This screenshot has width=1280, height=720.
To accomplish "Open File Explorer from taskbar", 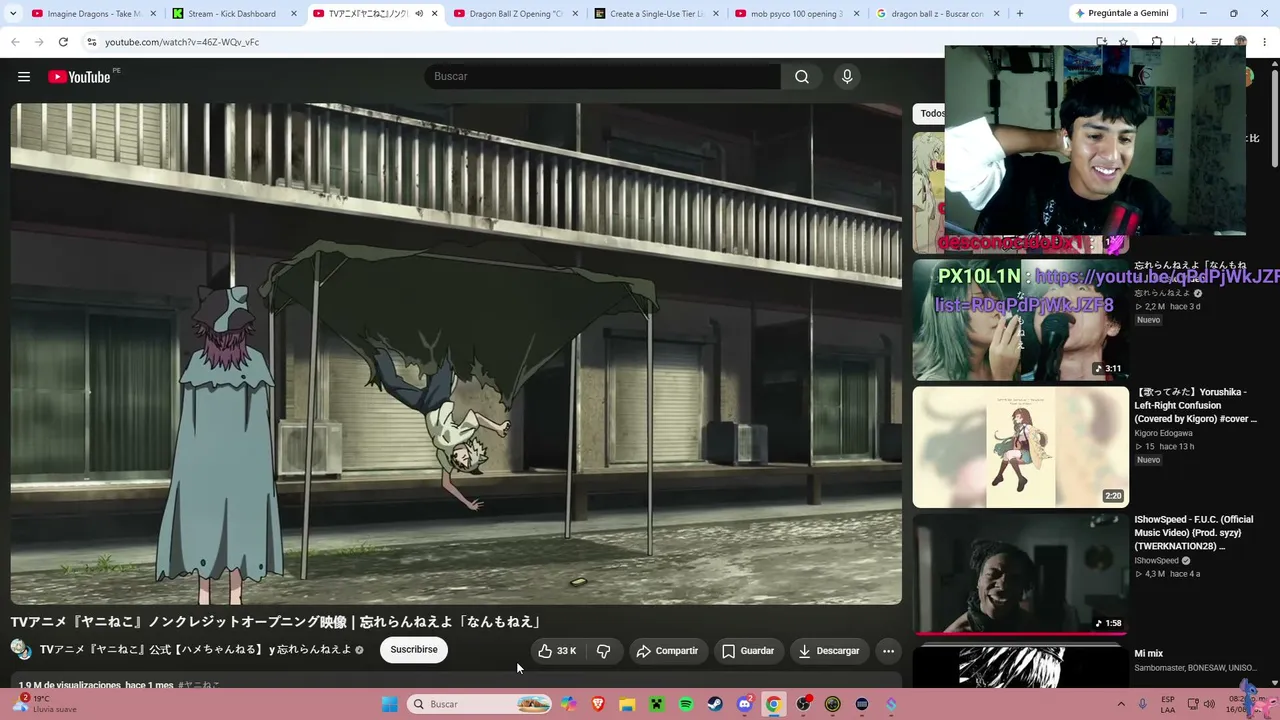I will coord(627,704).
